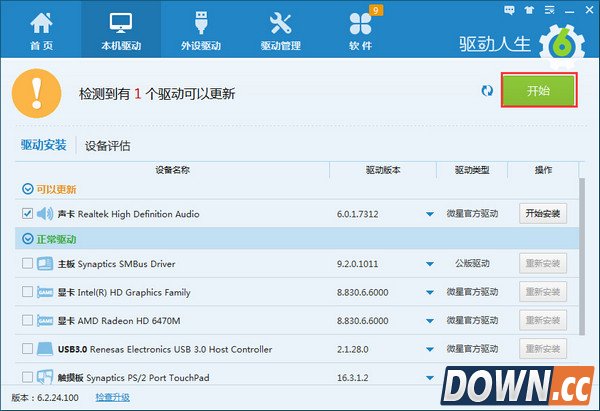This screenshot has width=600, height=411.
Task: Click the orange exclamation warning icon
Action: (x=37, y=93)
